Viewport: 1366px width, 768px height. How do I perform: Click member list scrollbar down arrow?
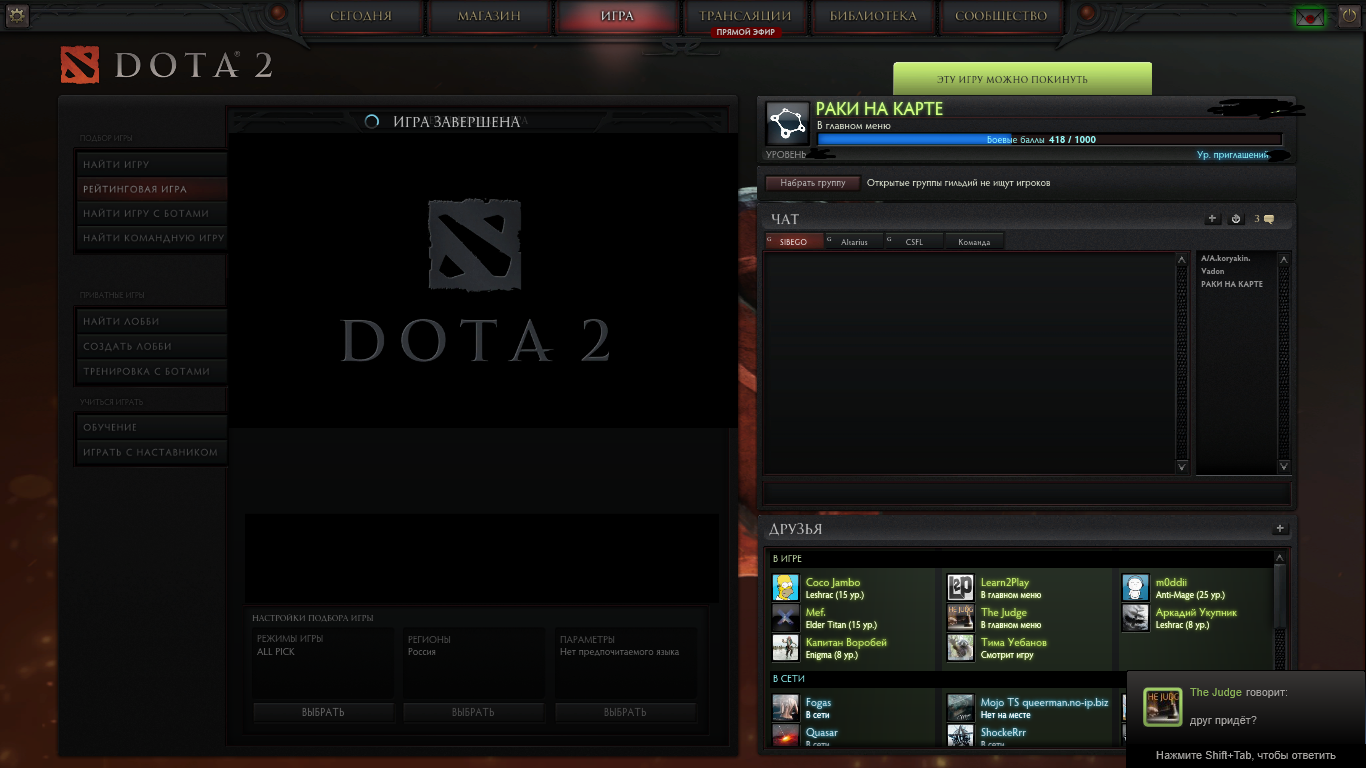[1284, 466]
